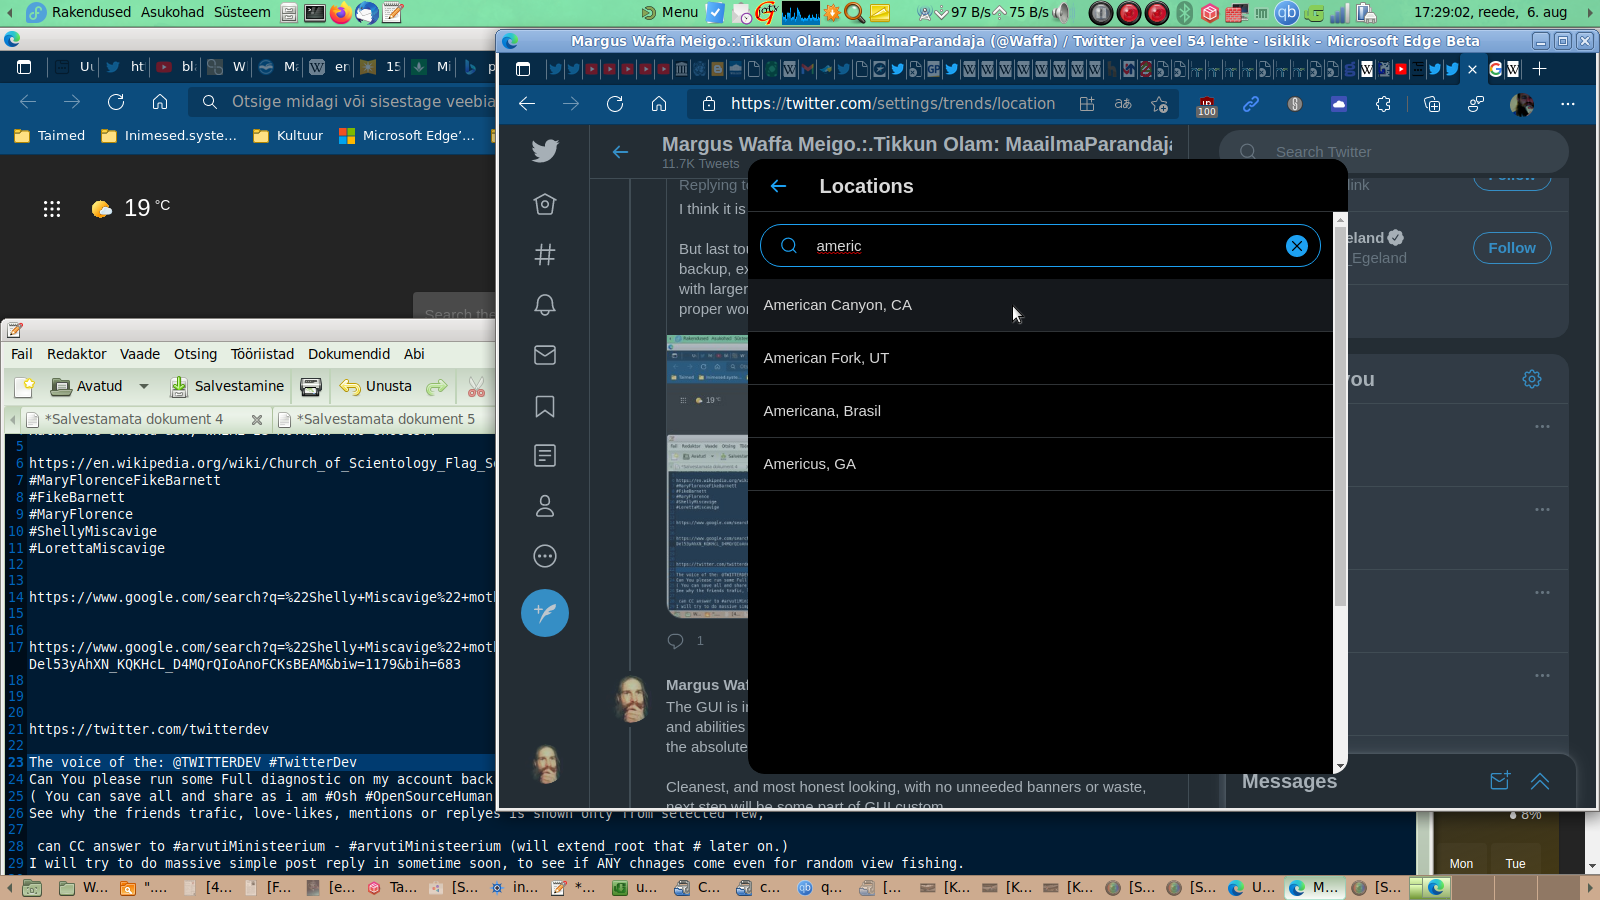The height and width of the screenshot is (900, 1600).
Task: Open Edge extensions puzzle icon
Action: [1383, 104]
